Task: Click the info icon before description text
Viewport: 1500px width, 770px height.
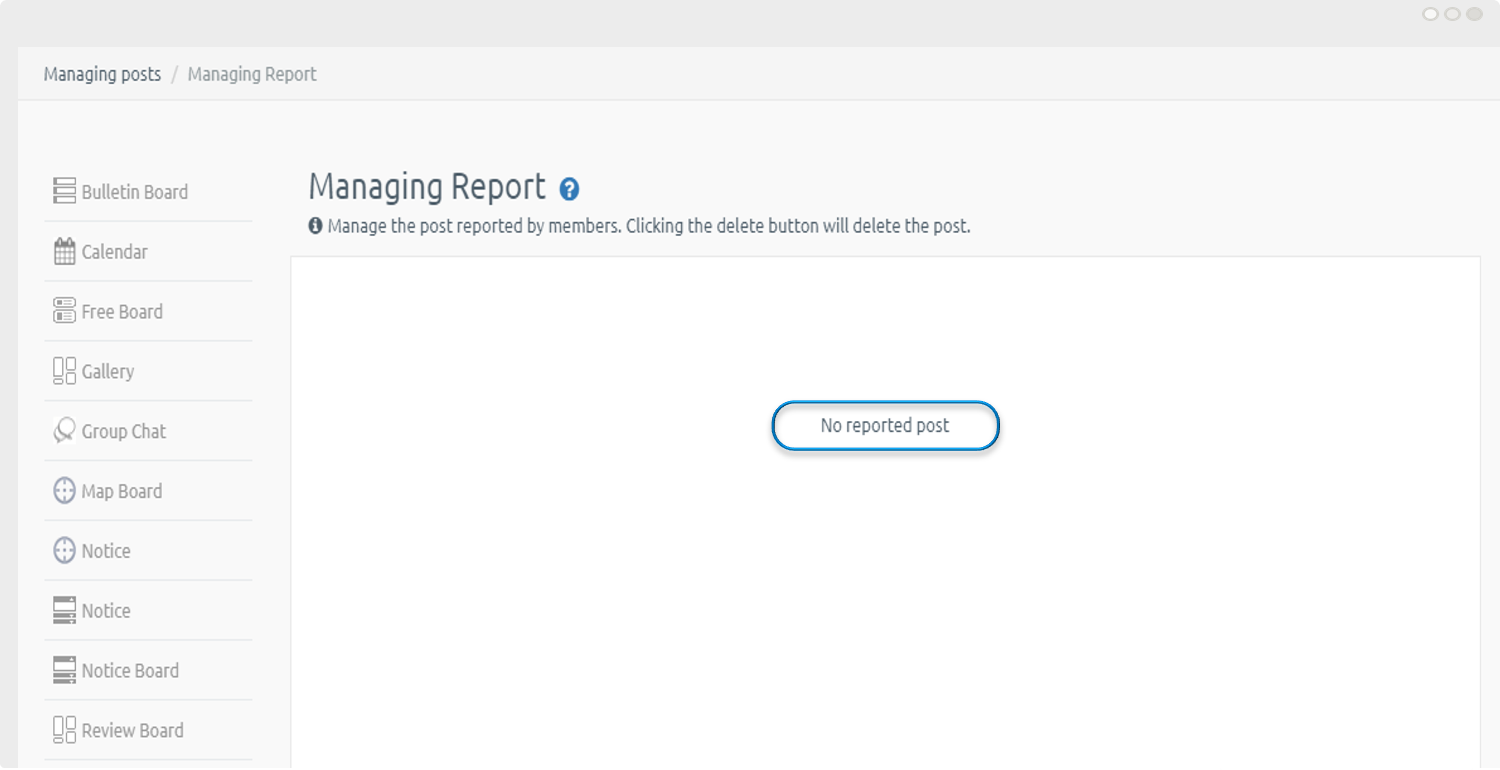Action: 316,226
